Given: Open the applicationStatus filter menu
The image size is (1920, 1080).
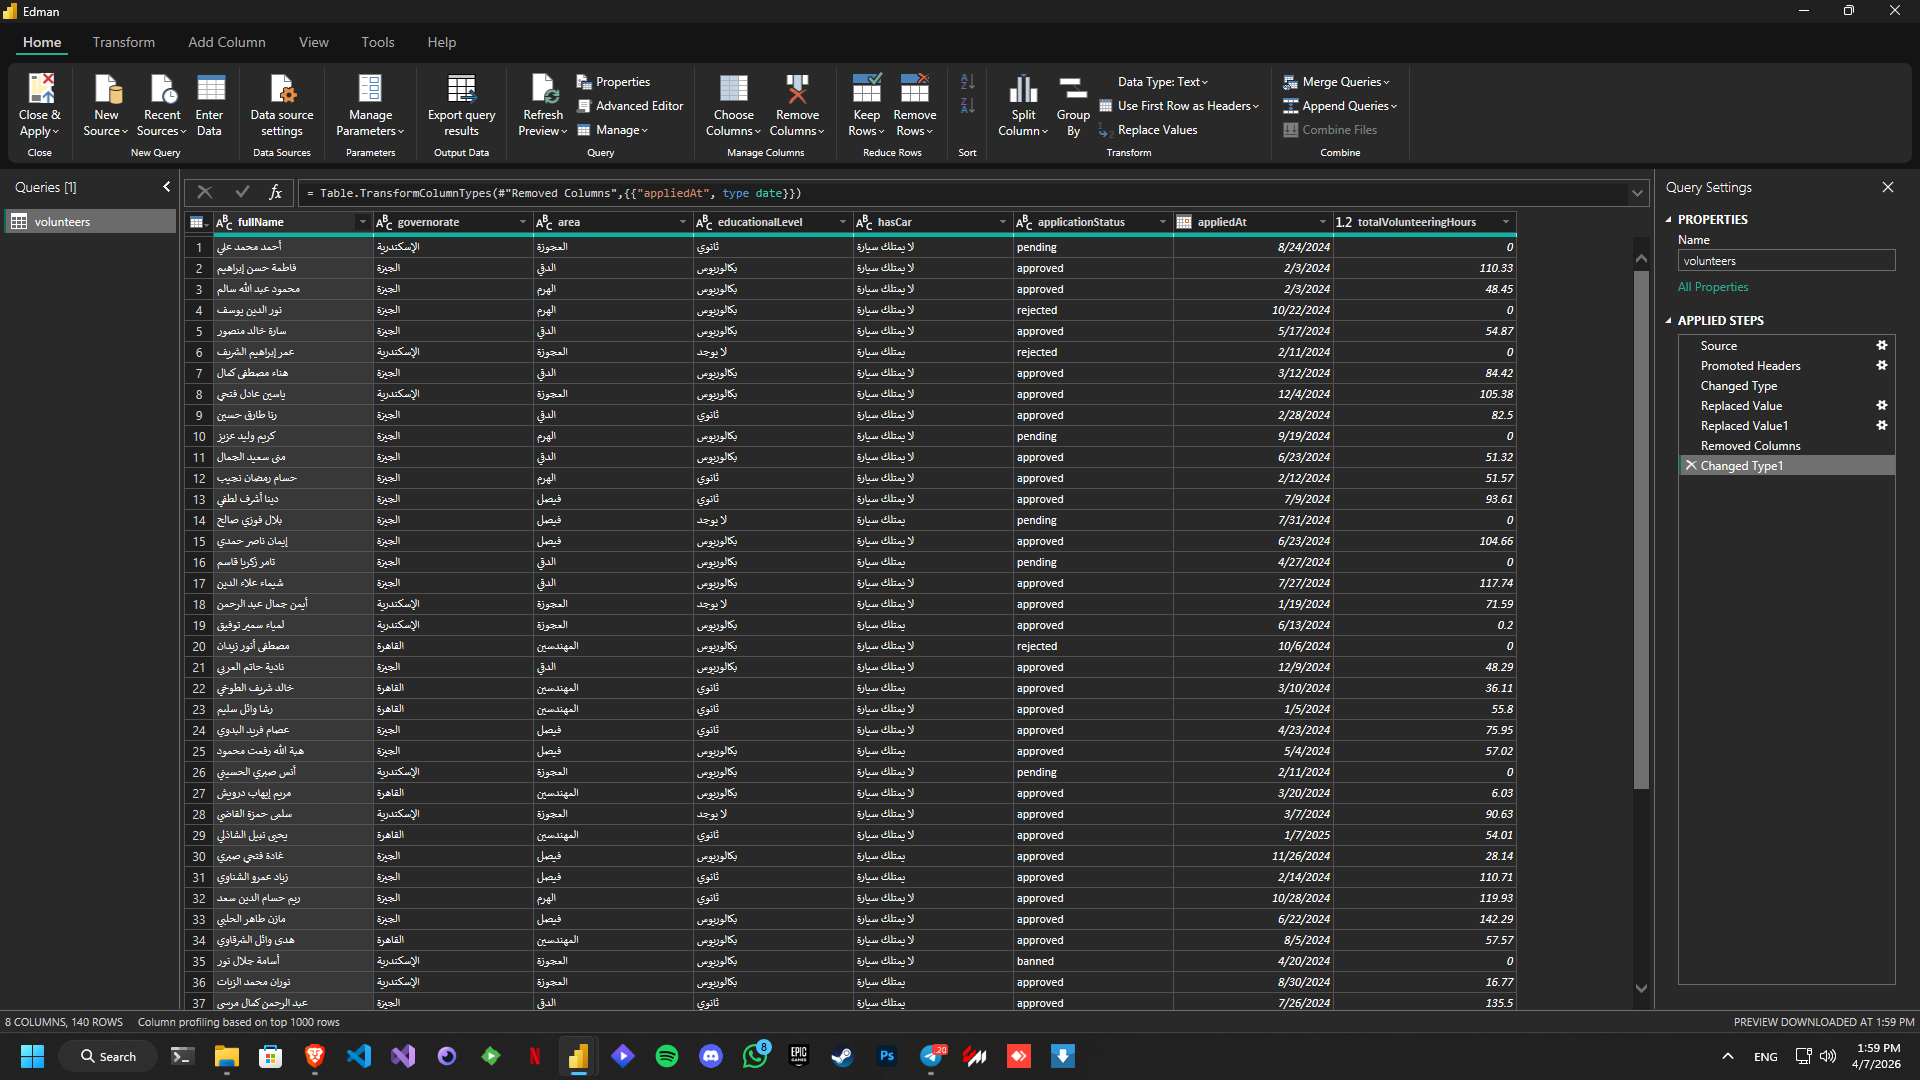Looking at the screenshot, I should [x=1162, y=222].
